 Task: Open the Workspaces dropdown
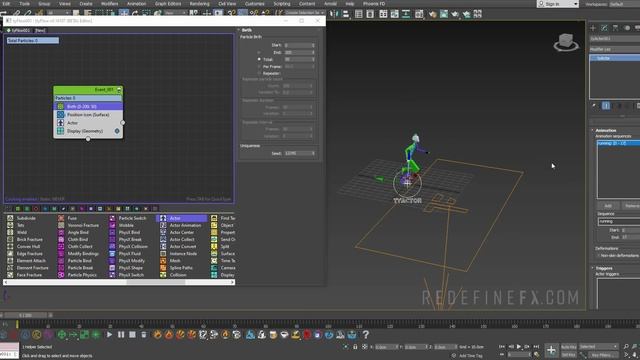624,4
